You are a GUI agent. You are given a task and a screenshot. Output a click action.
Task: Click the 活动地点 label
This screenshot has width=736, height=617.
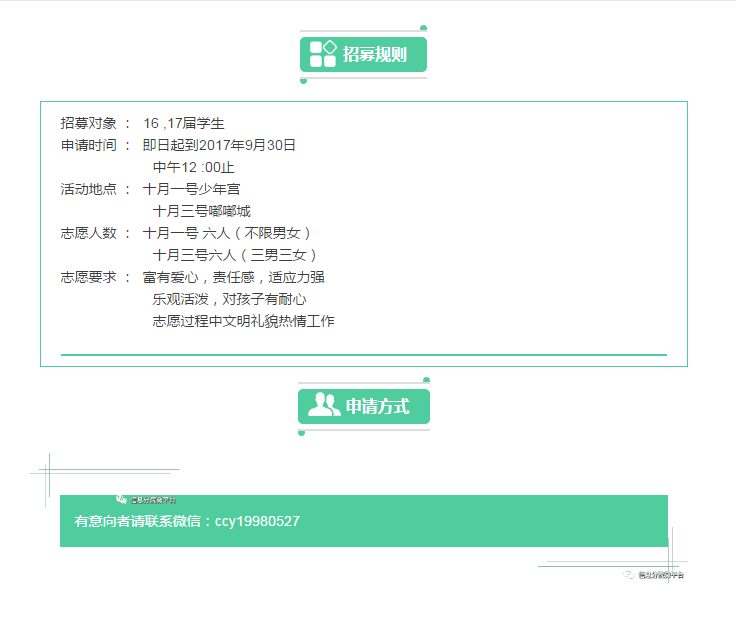89,189
